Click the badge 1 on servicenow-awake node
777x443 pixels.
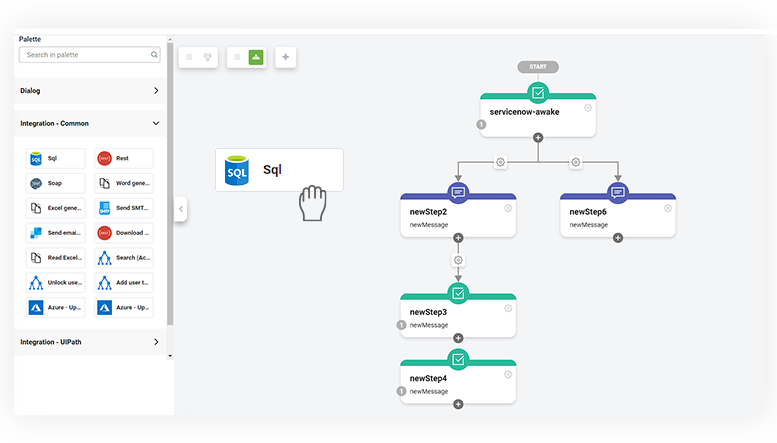pos(481,124)
